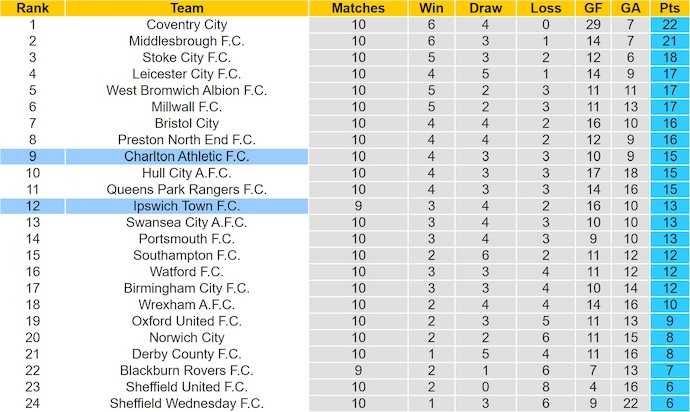690x412 pixels.
Task: Select the highlighted Charlton Athletic F.C. row
Action: click(x=186, y=156)
